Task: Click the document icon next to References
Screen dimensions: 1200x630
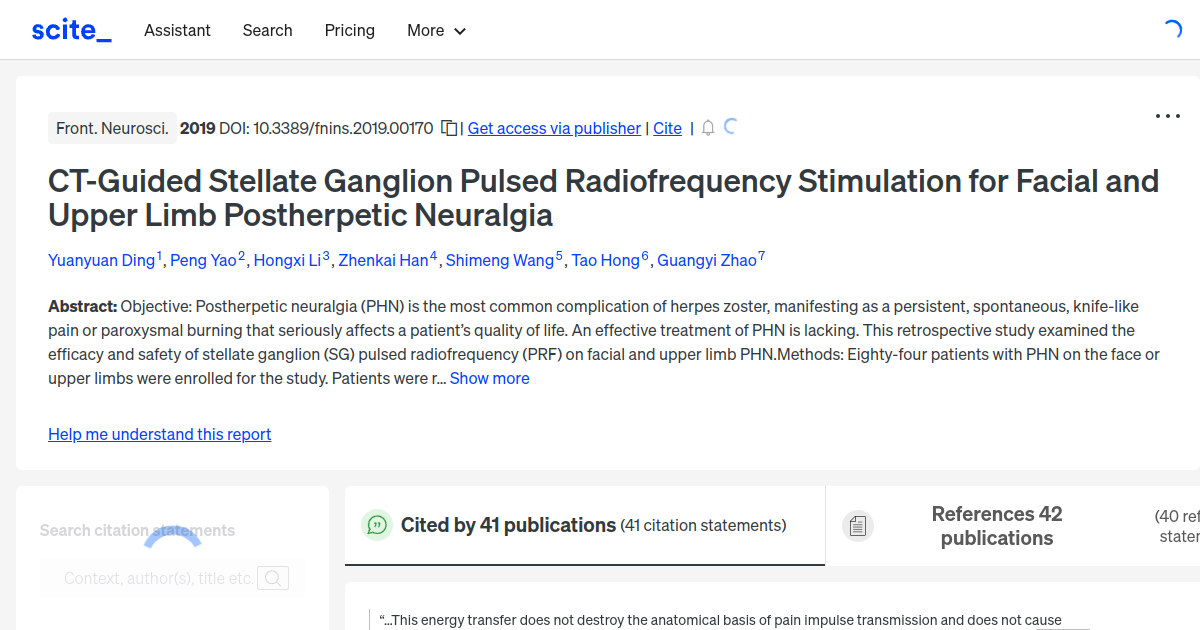Action: tap(858, 525)
